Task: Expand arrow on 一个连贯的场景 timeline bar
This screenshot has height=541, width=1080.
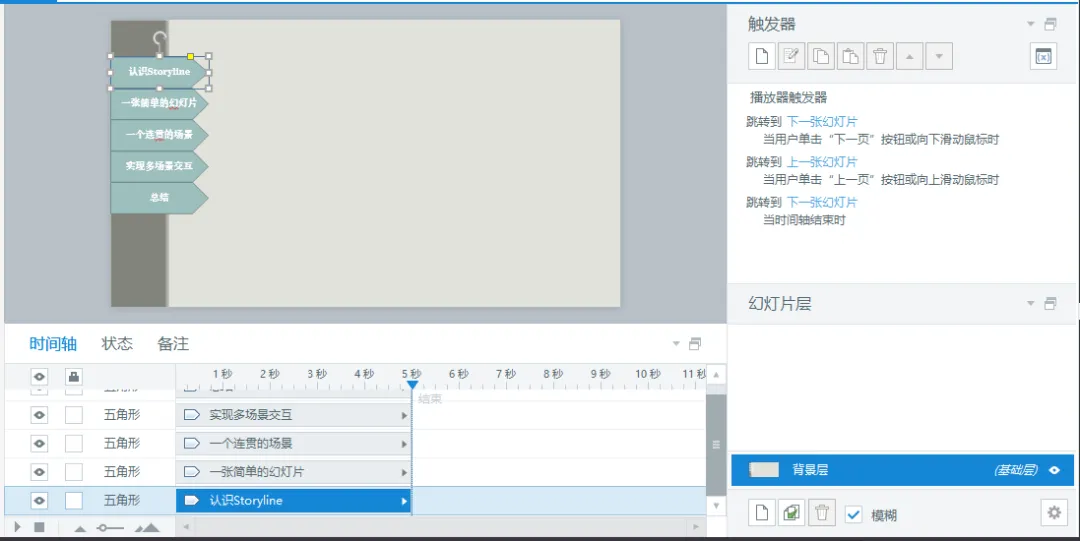Action: point(404,444)
